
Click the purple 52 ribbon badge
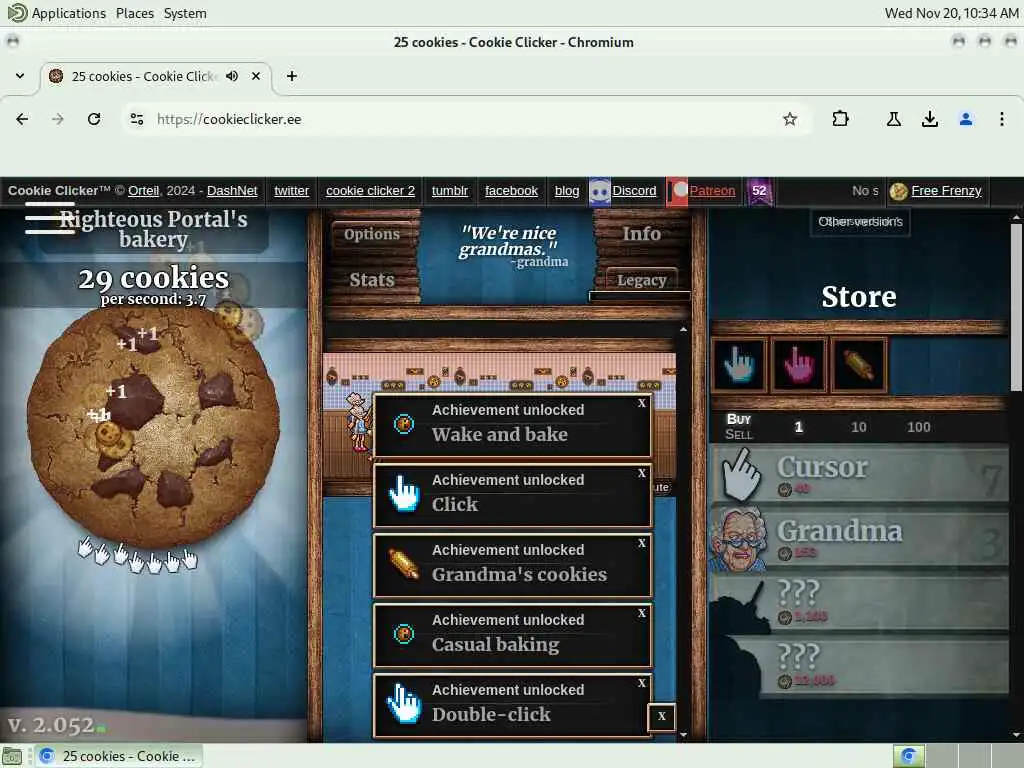click(760, 191)
